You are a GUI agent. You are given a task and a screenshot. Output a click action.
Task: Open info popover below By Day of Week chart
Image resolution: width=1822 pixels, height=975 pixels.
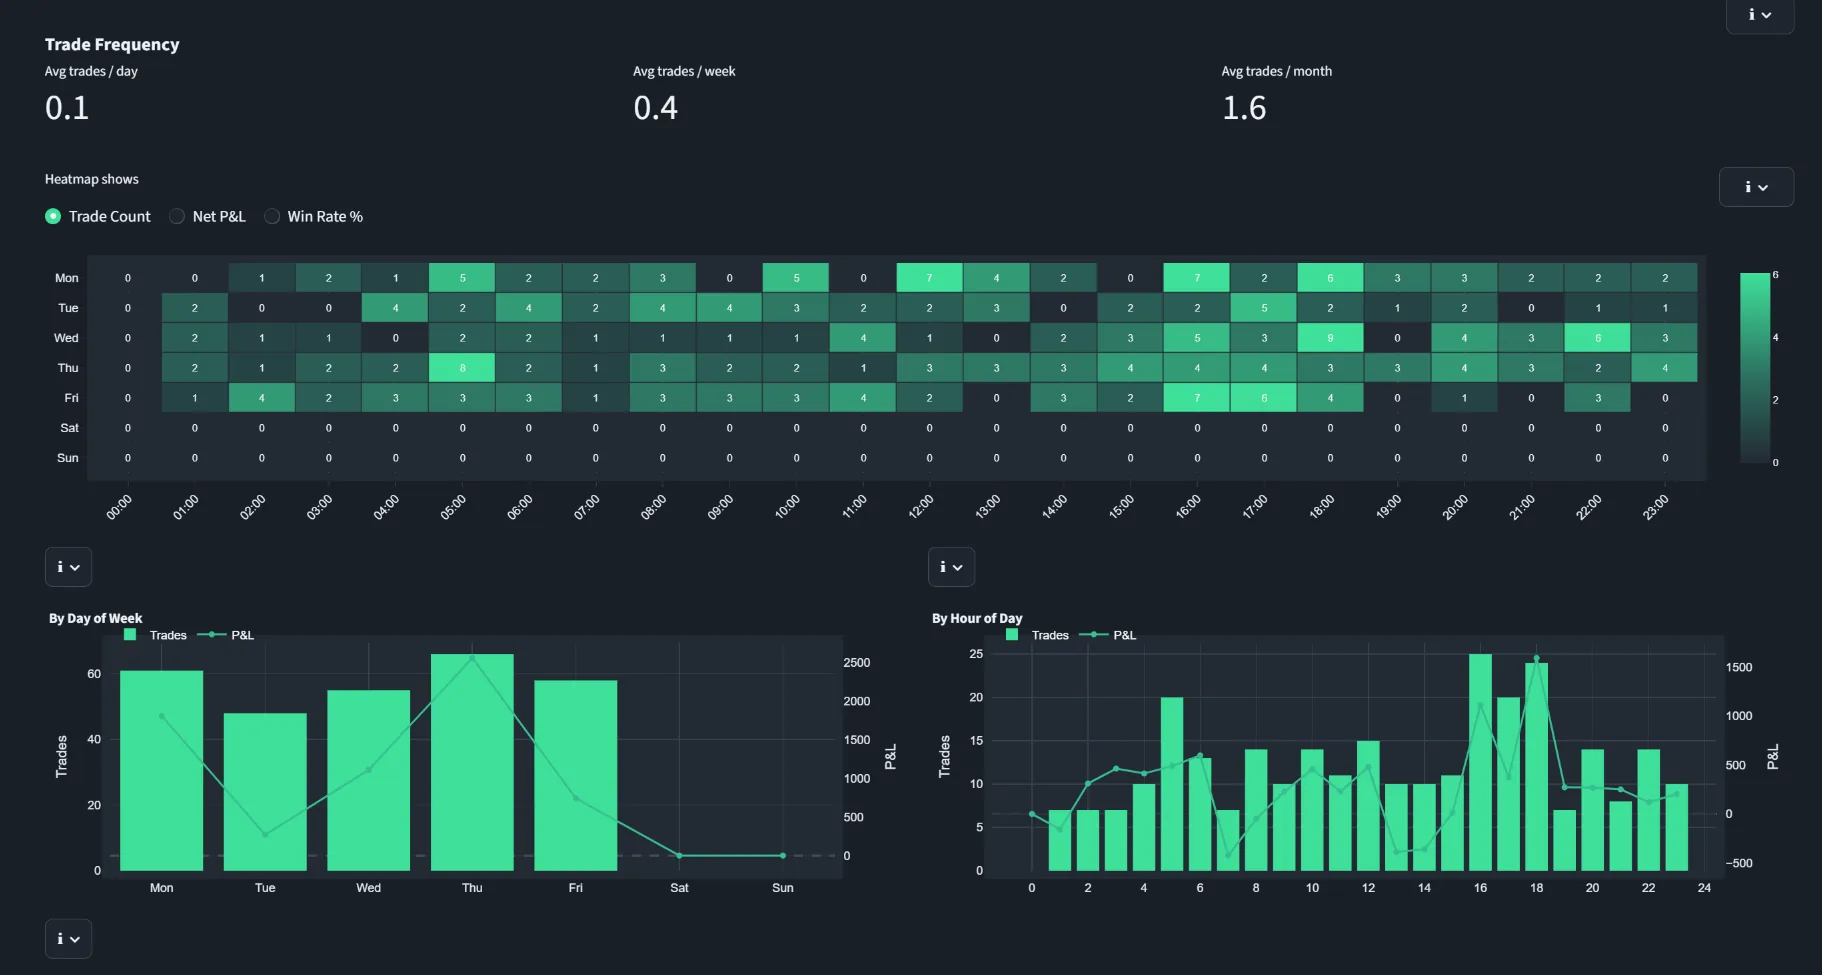(68, 939)
